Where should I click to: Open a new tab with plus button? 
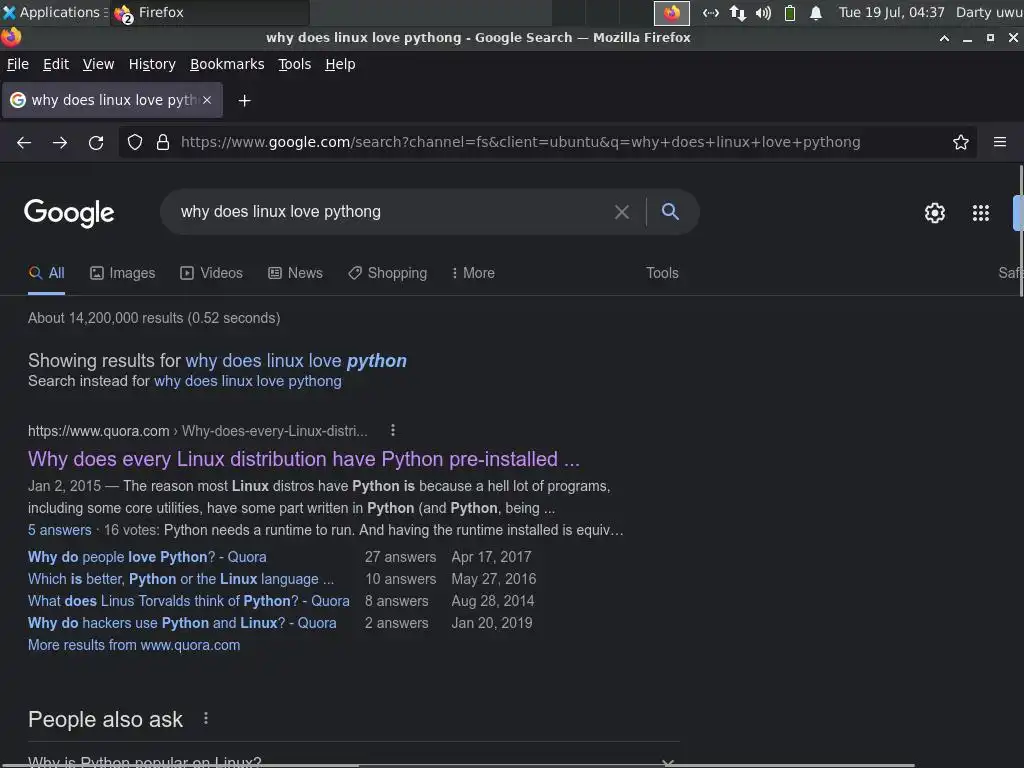pos(244,101)
